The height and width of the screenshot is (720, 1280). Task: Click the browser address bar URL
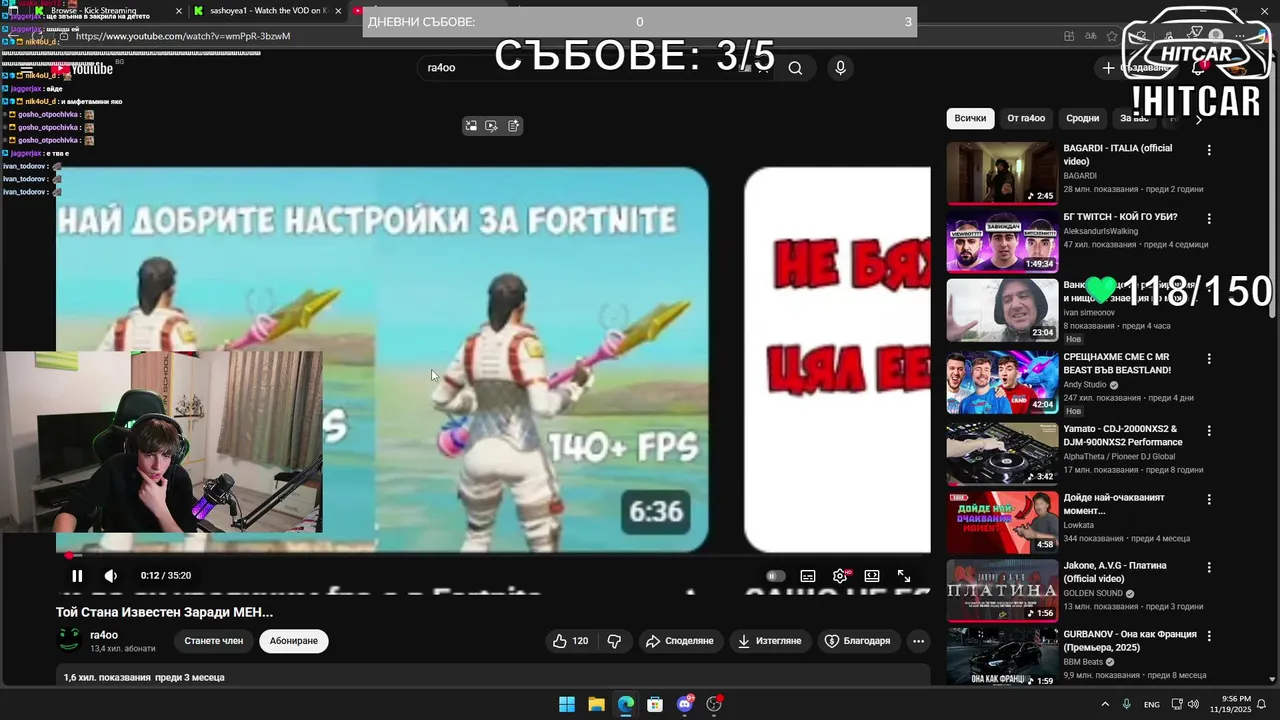183,36
